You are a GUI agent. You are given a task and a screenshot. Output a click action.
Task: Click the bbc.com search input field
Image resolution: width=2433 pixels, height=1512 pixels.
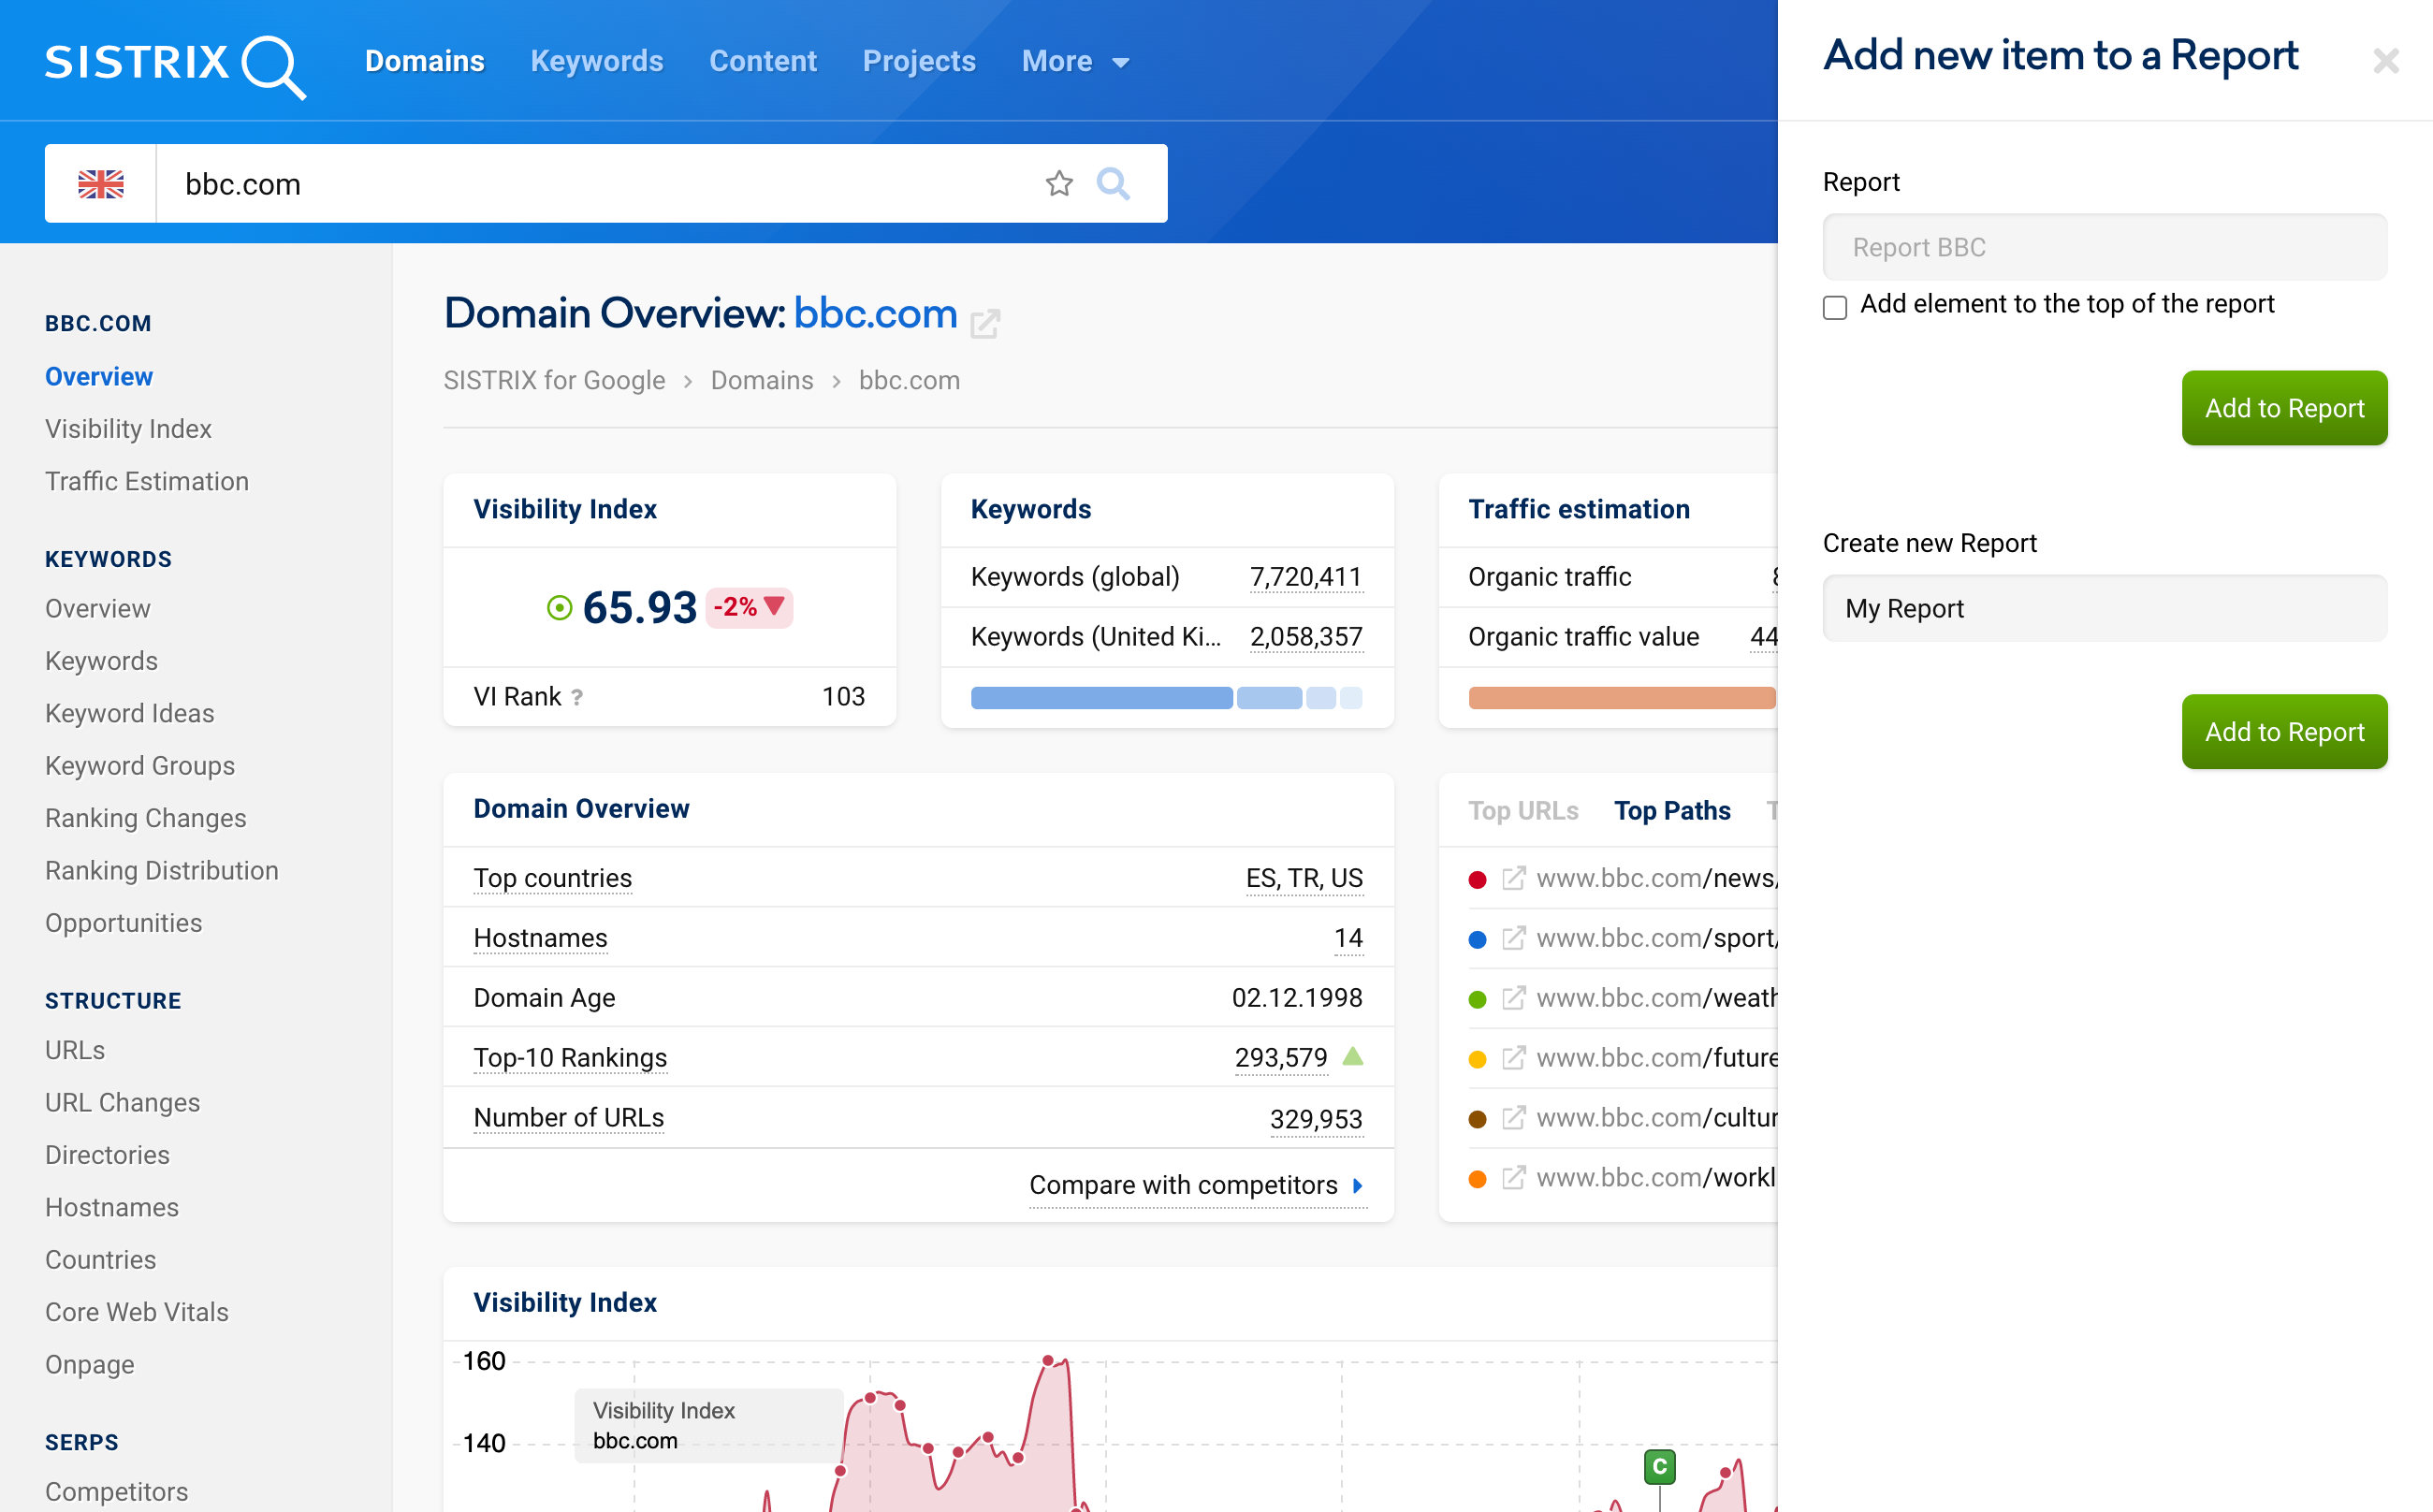[598, 184]
